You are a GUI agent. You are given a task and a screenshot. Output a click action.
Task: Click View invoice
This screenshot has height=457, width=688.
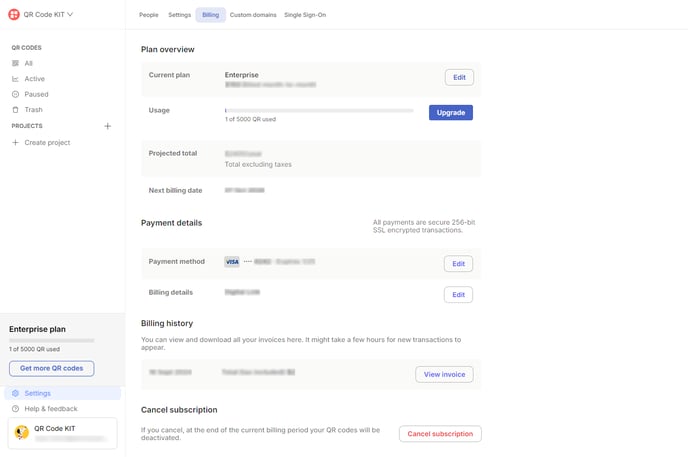(444, 374)
